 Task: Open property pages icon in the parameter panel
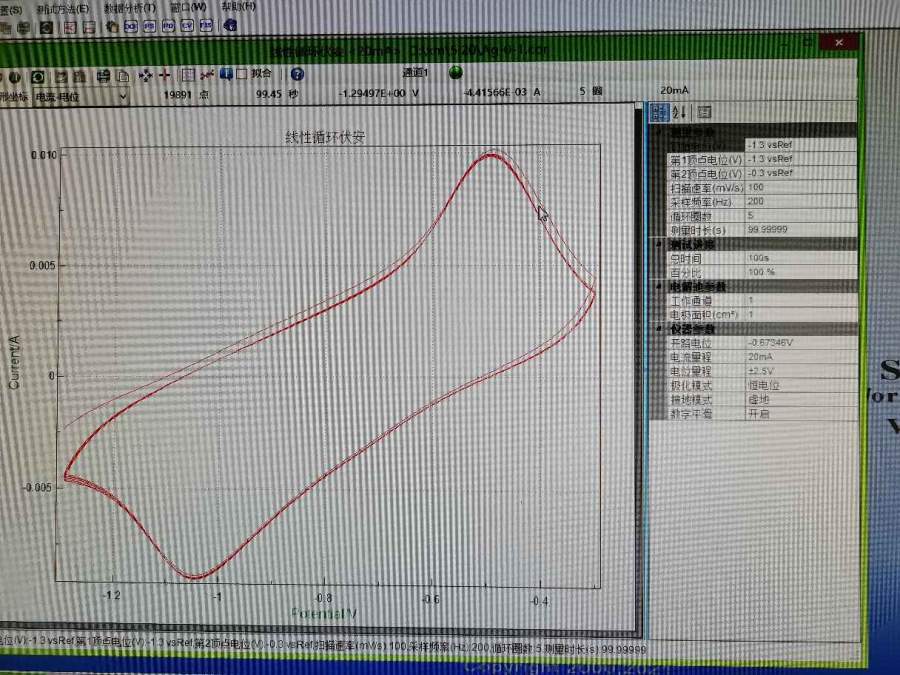point(704,112)
